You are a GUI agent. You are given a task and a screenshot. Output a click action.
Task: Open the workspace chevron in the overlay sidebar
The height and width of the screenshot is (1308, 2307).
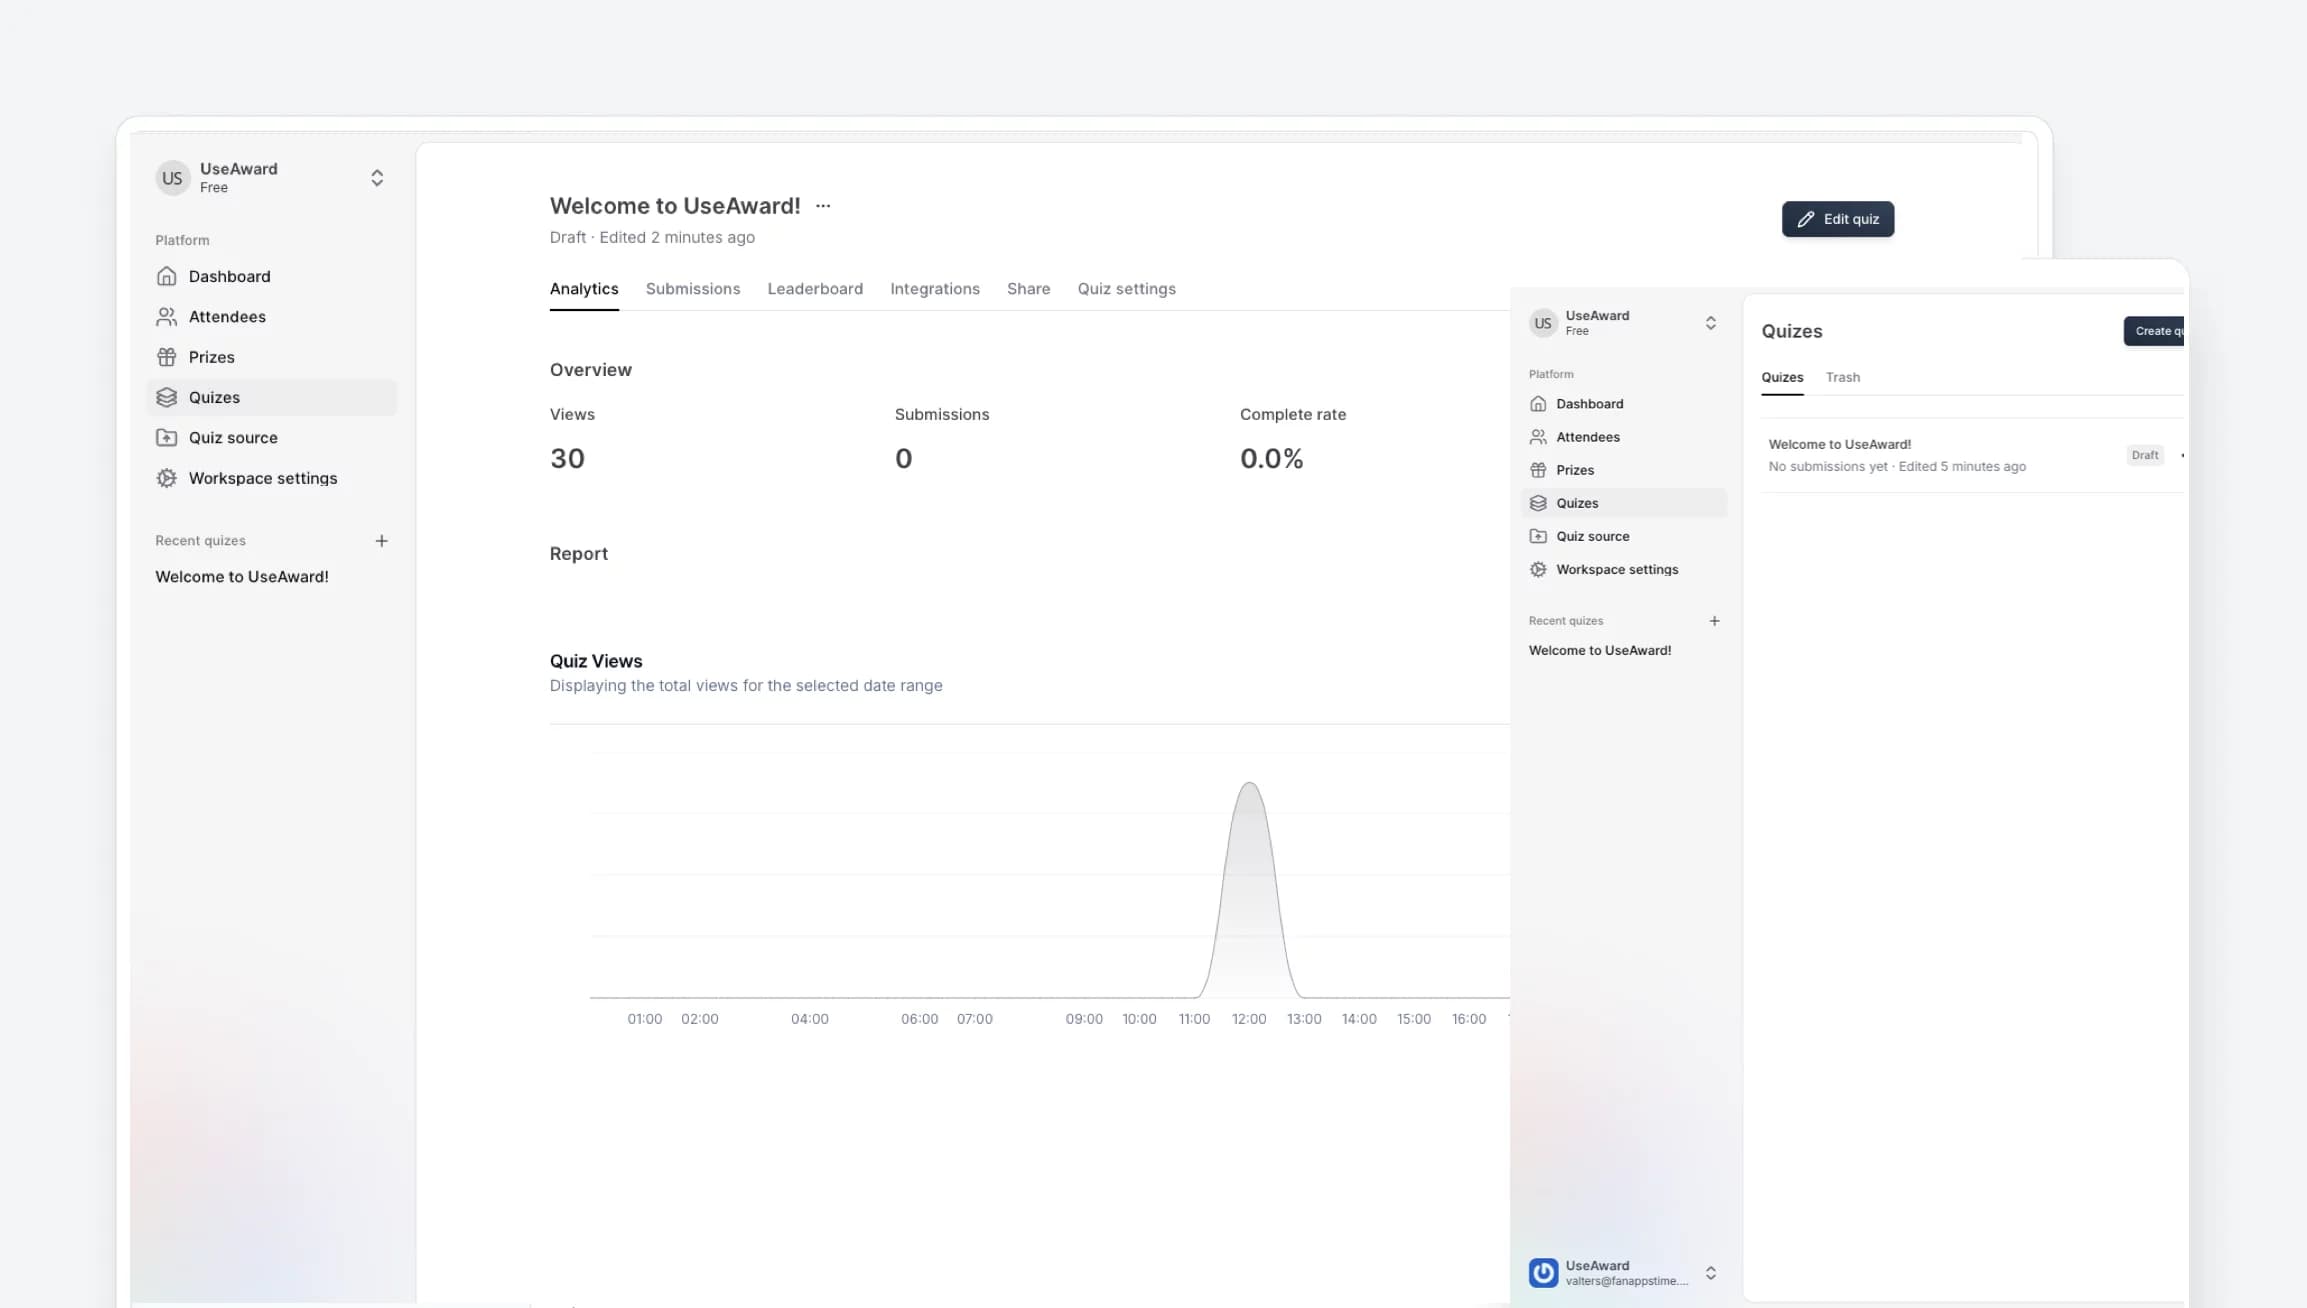[1711, 322]
